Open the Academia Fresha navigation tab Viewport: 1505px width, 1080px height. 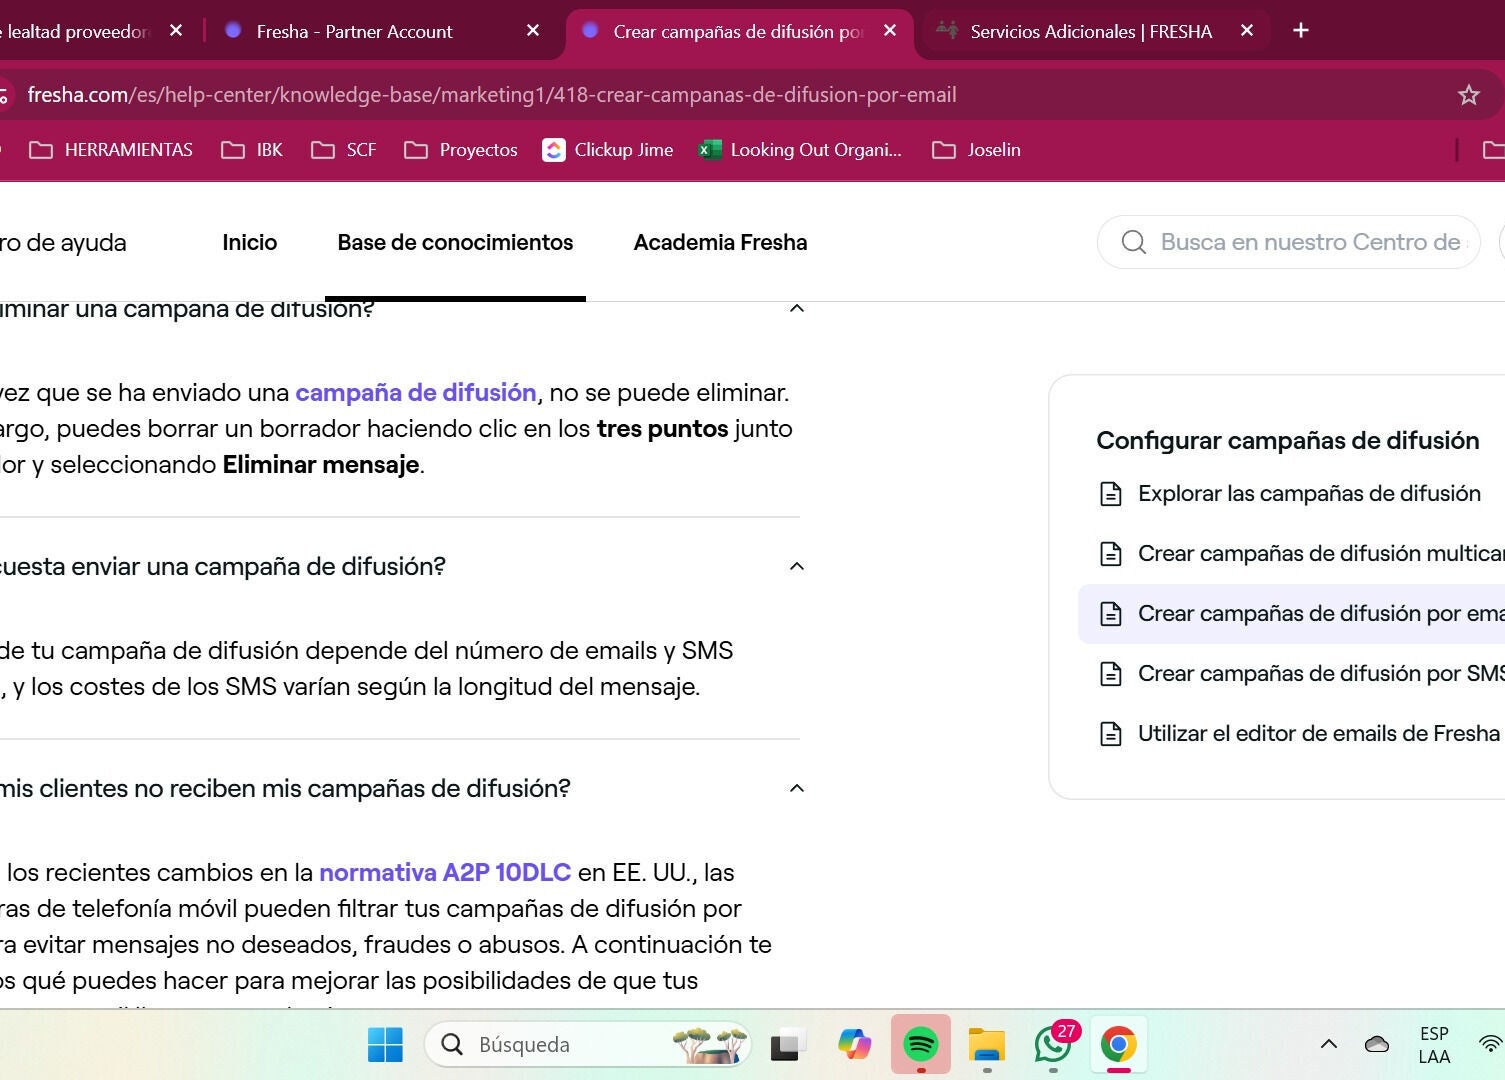coord(720,243)
